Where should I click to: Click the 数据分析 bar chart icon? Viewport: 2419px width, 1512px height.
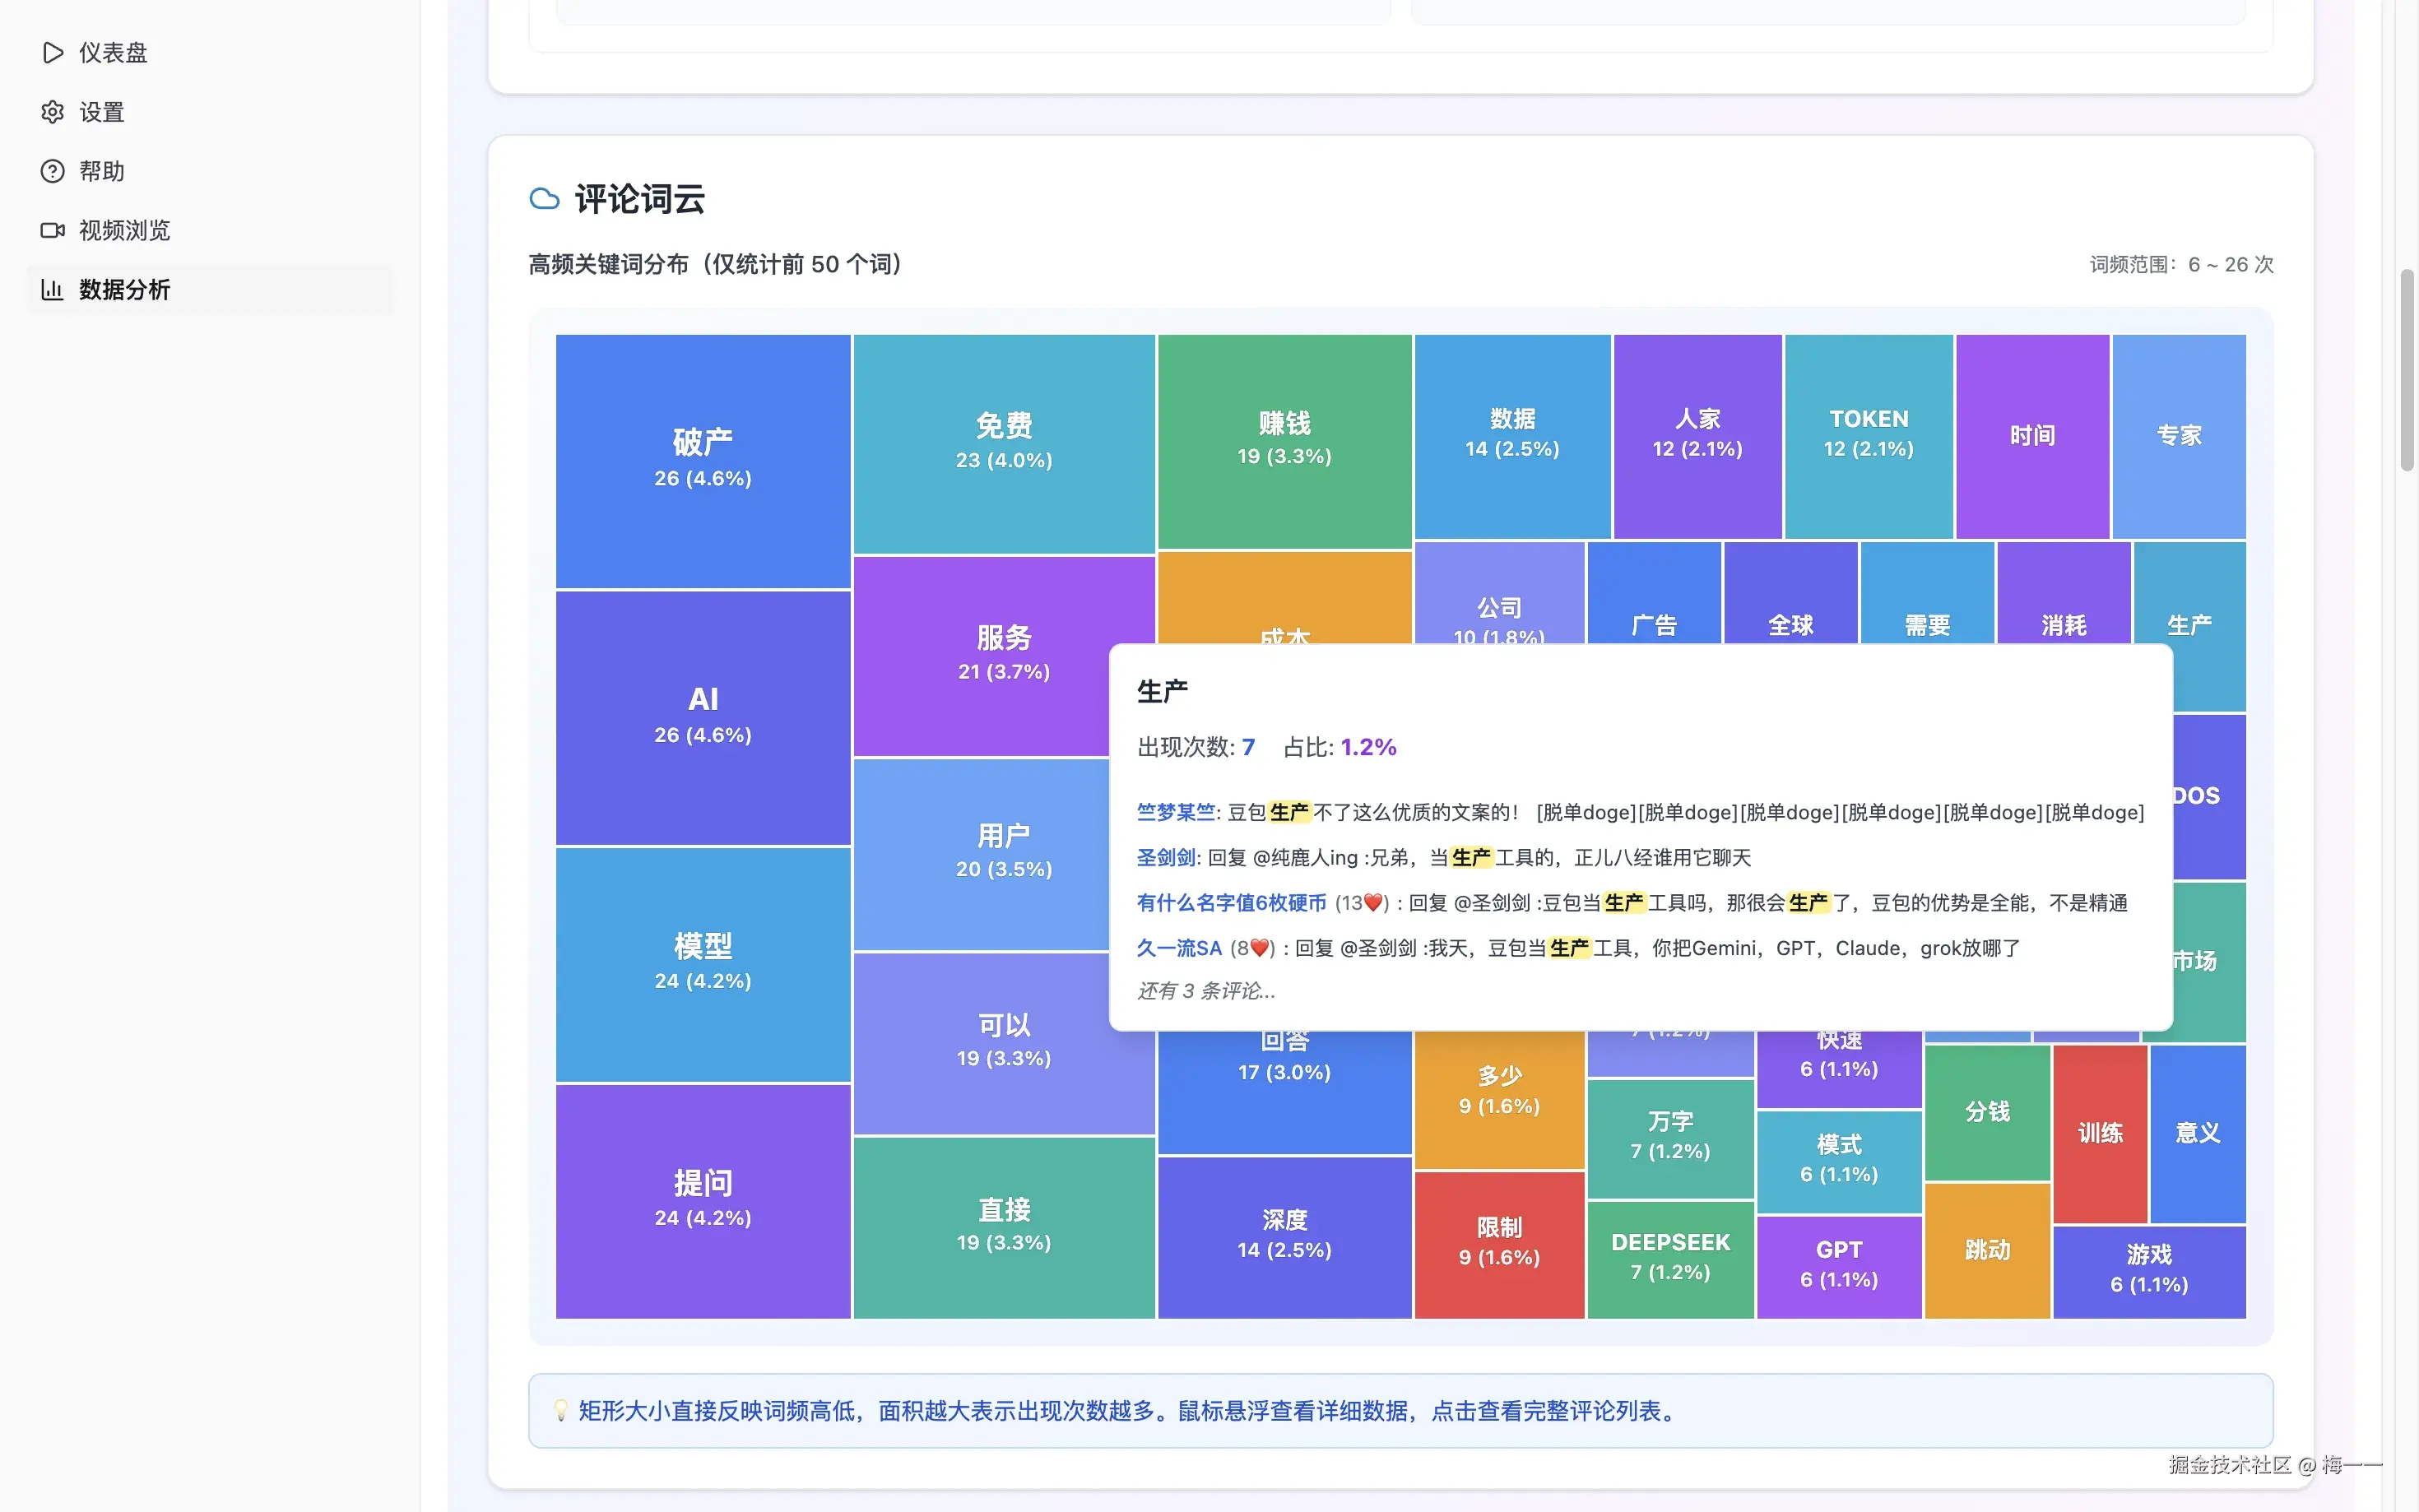point(54,289)
